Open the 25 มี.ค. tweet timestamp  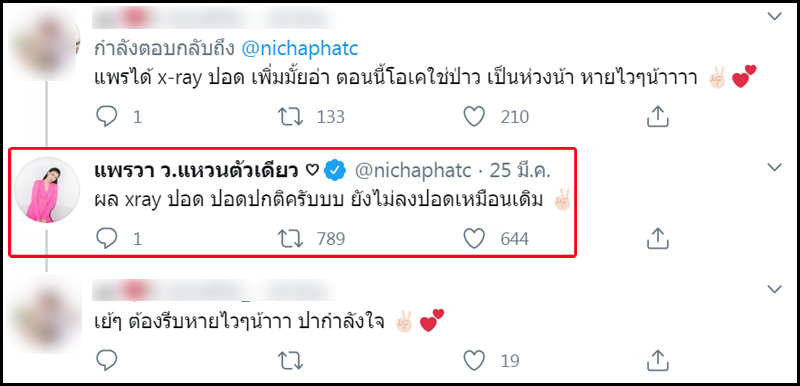(x=520, y=172)
